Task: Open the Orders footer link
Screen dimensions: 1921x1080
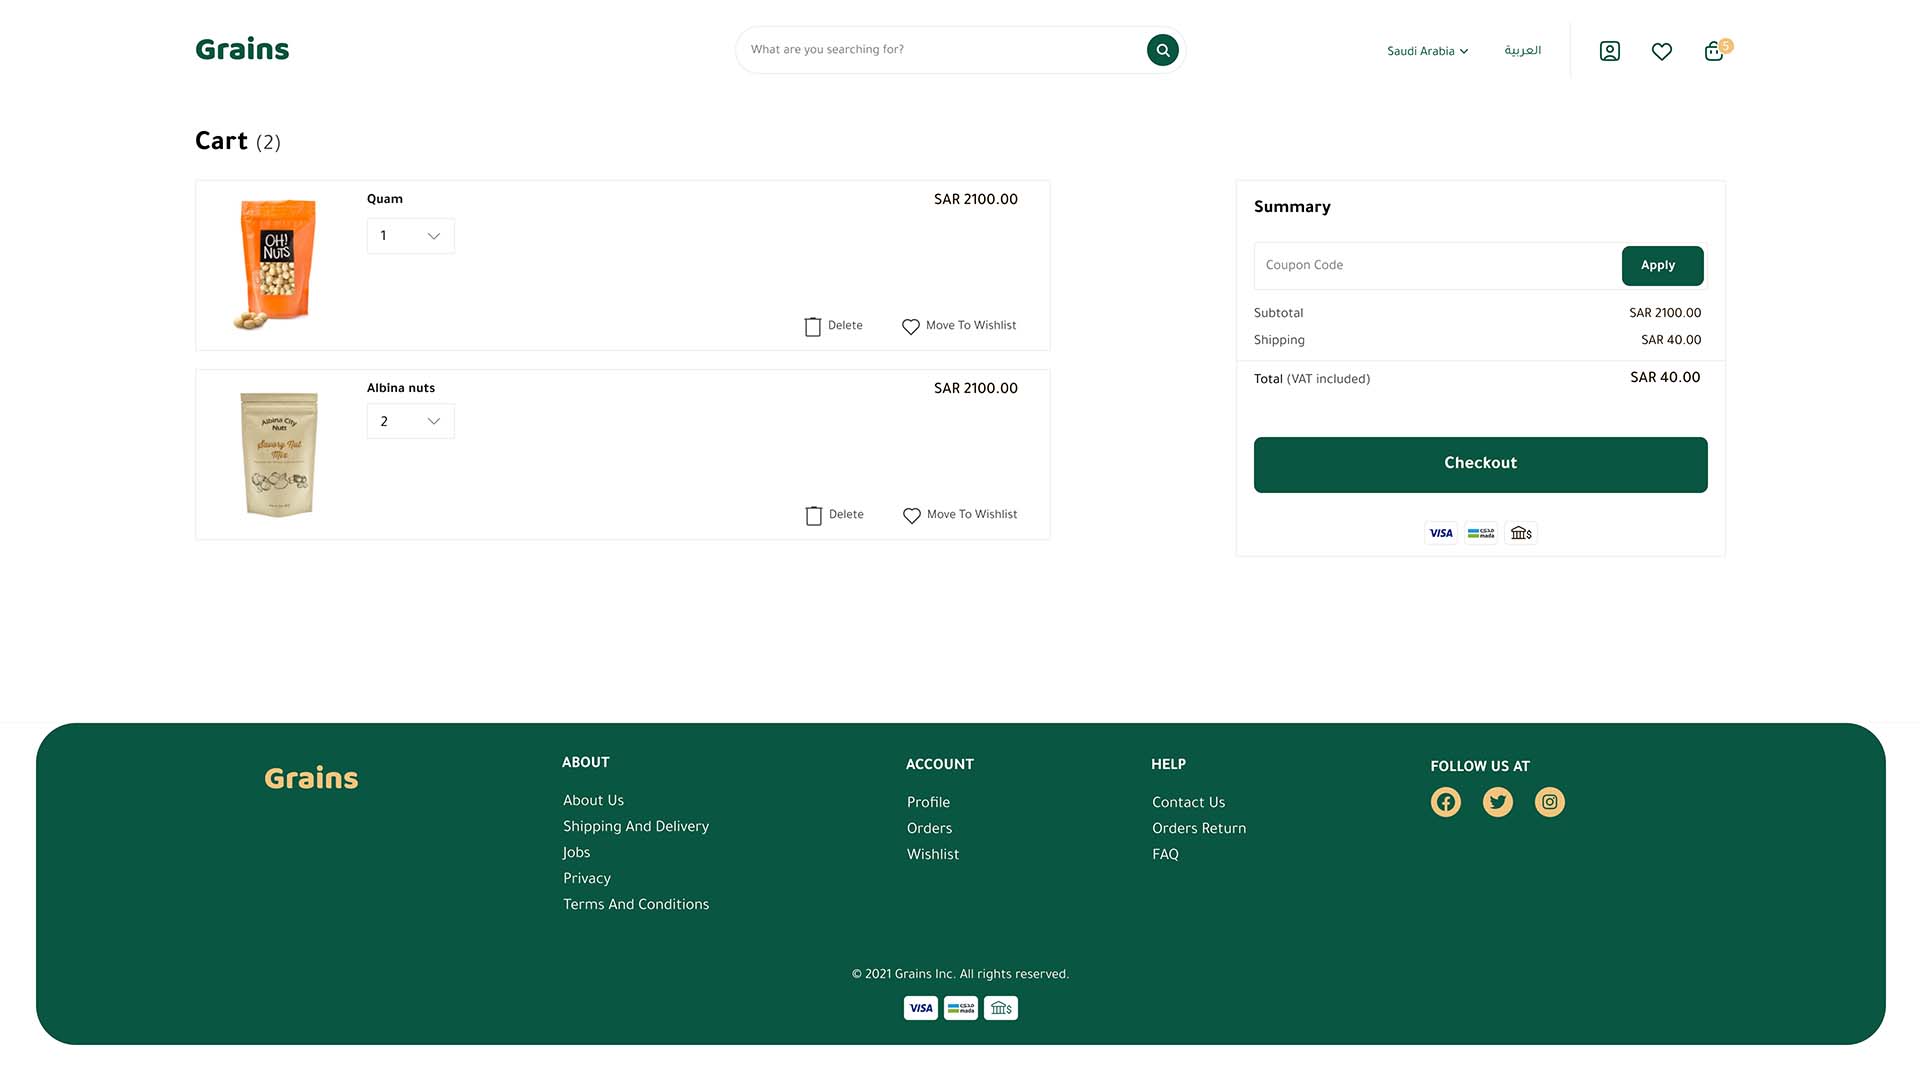Action: pos(929,829)
